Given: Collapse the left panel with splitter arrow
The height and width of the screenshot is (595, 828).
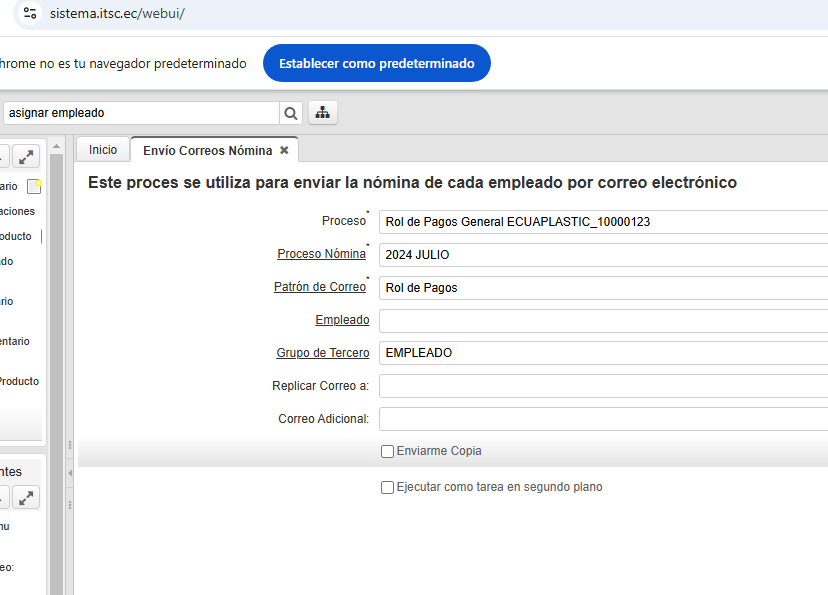Looking at the screenshot, I should click(70, 472).
